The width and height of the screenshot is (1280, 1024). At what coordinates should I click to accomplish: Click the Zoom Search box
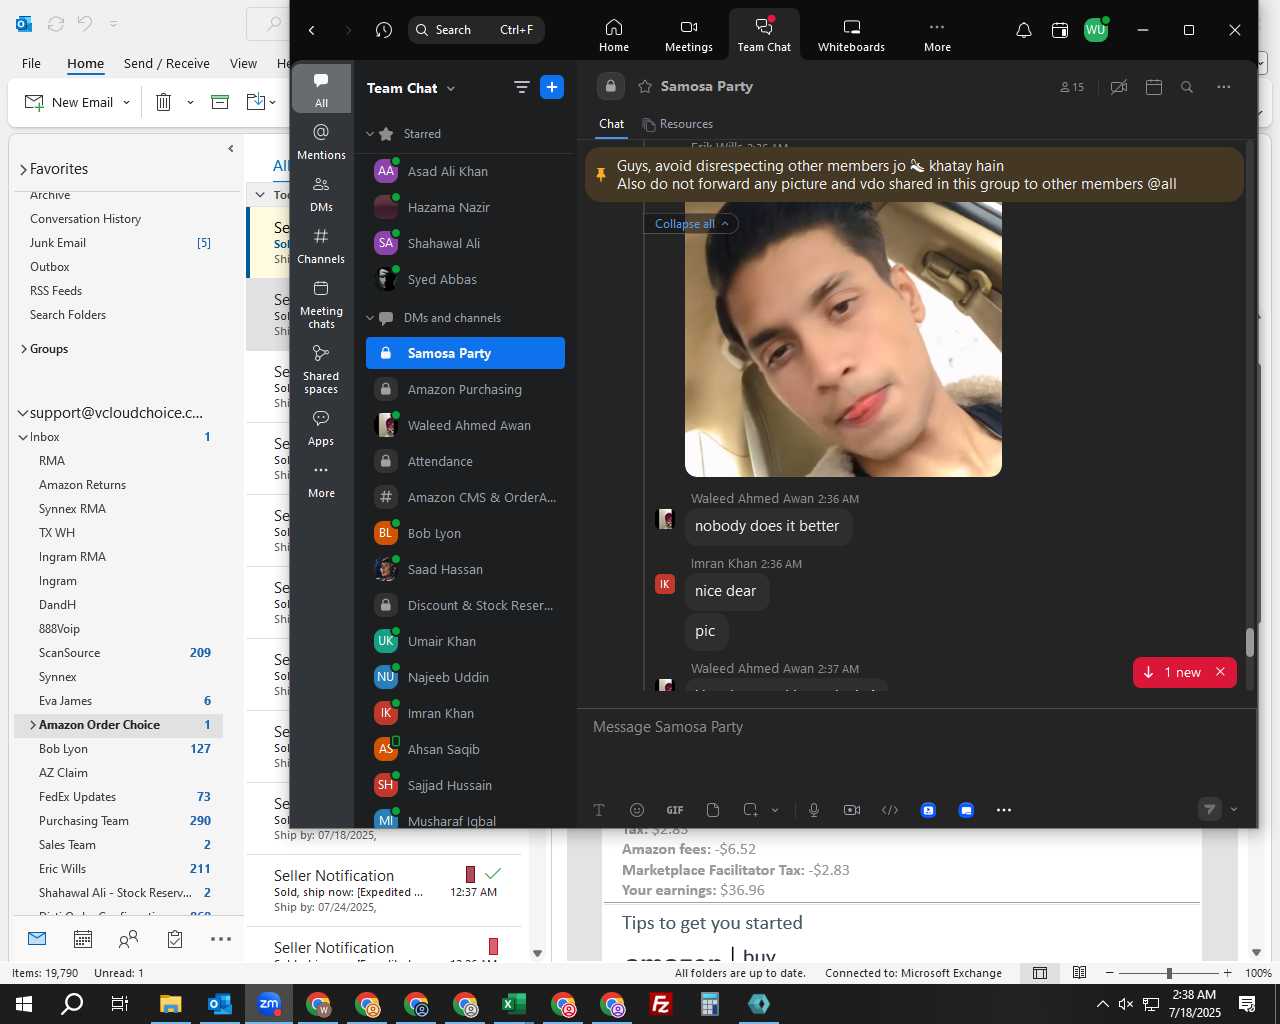click(x=476, y=30)
